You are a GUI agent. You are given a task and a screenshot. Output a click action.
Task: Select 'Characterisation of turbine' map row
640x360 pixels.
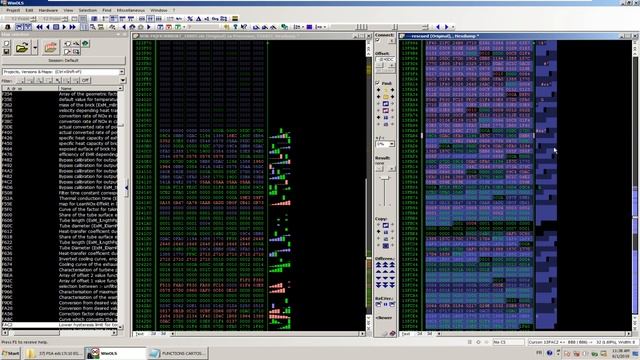coord(60,270)
